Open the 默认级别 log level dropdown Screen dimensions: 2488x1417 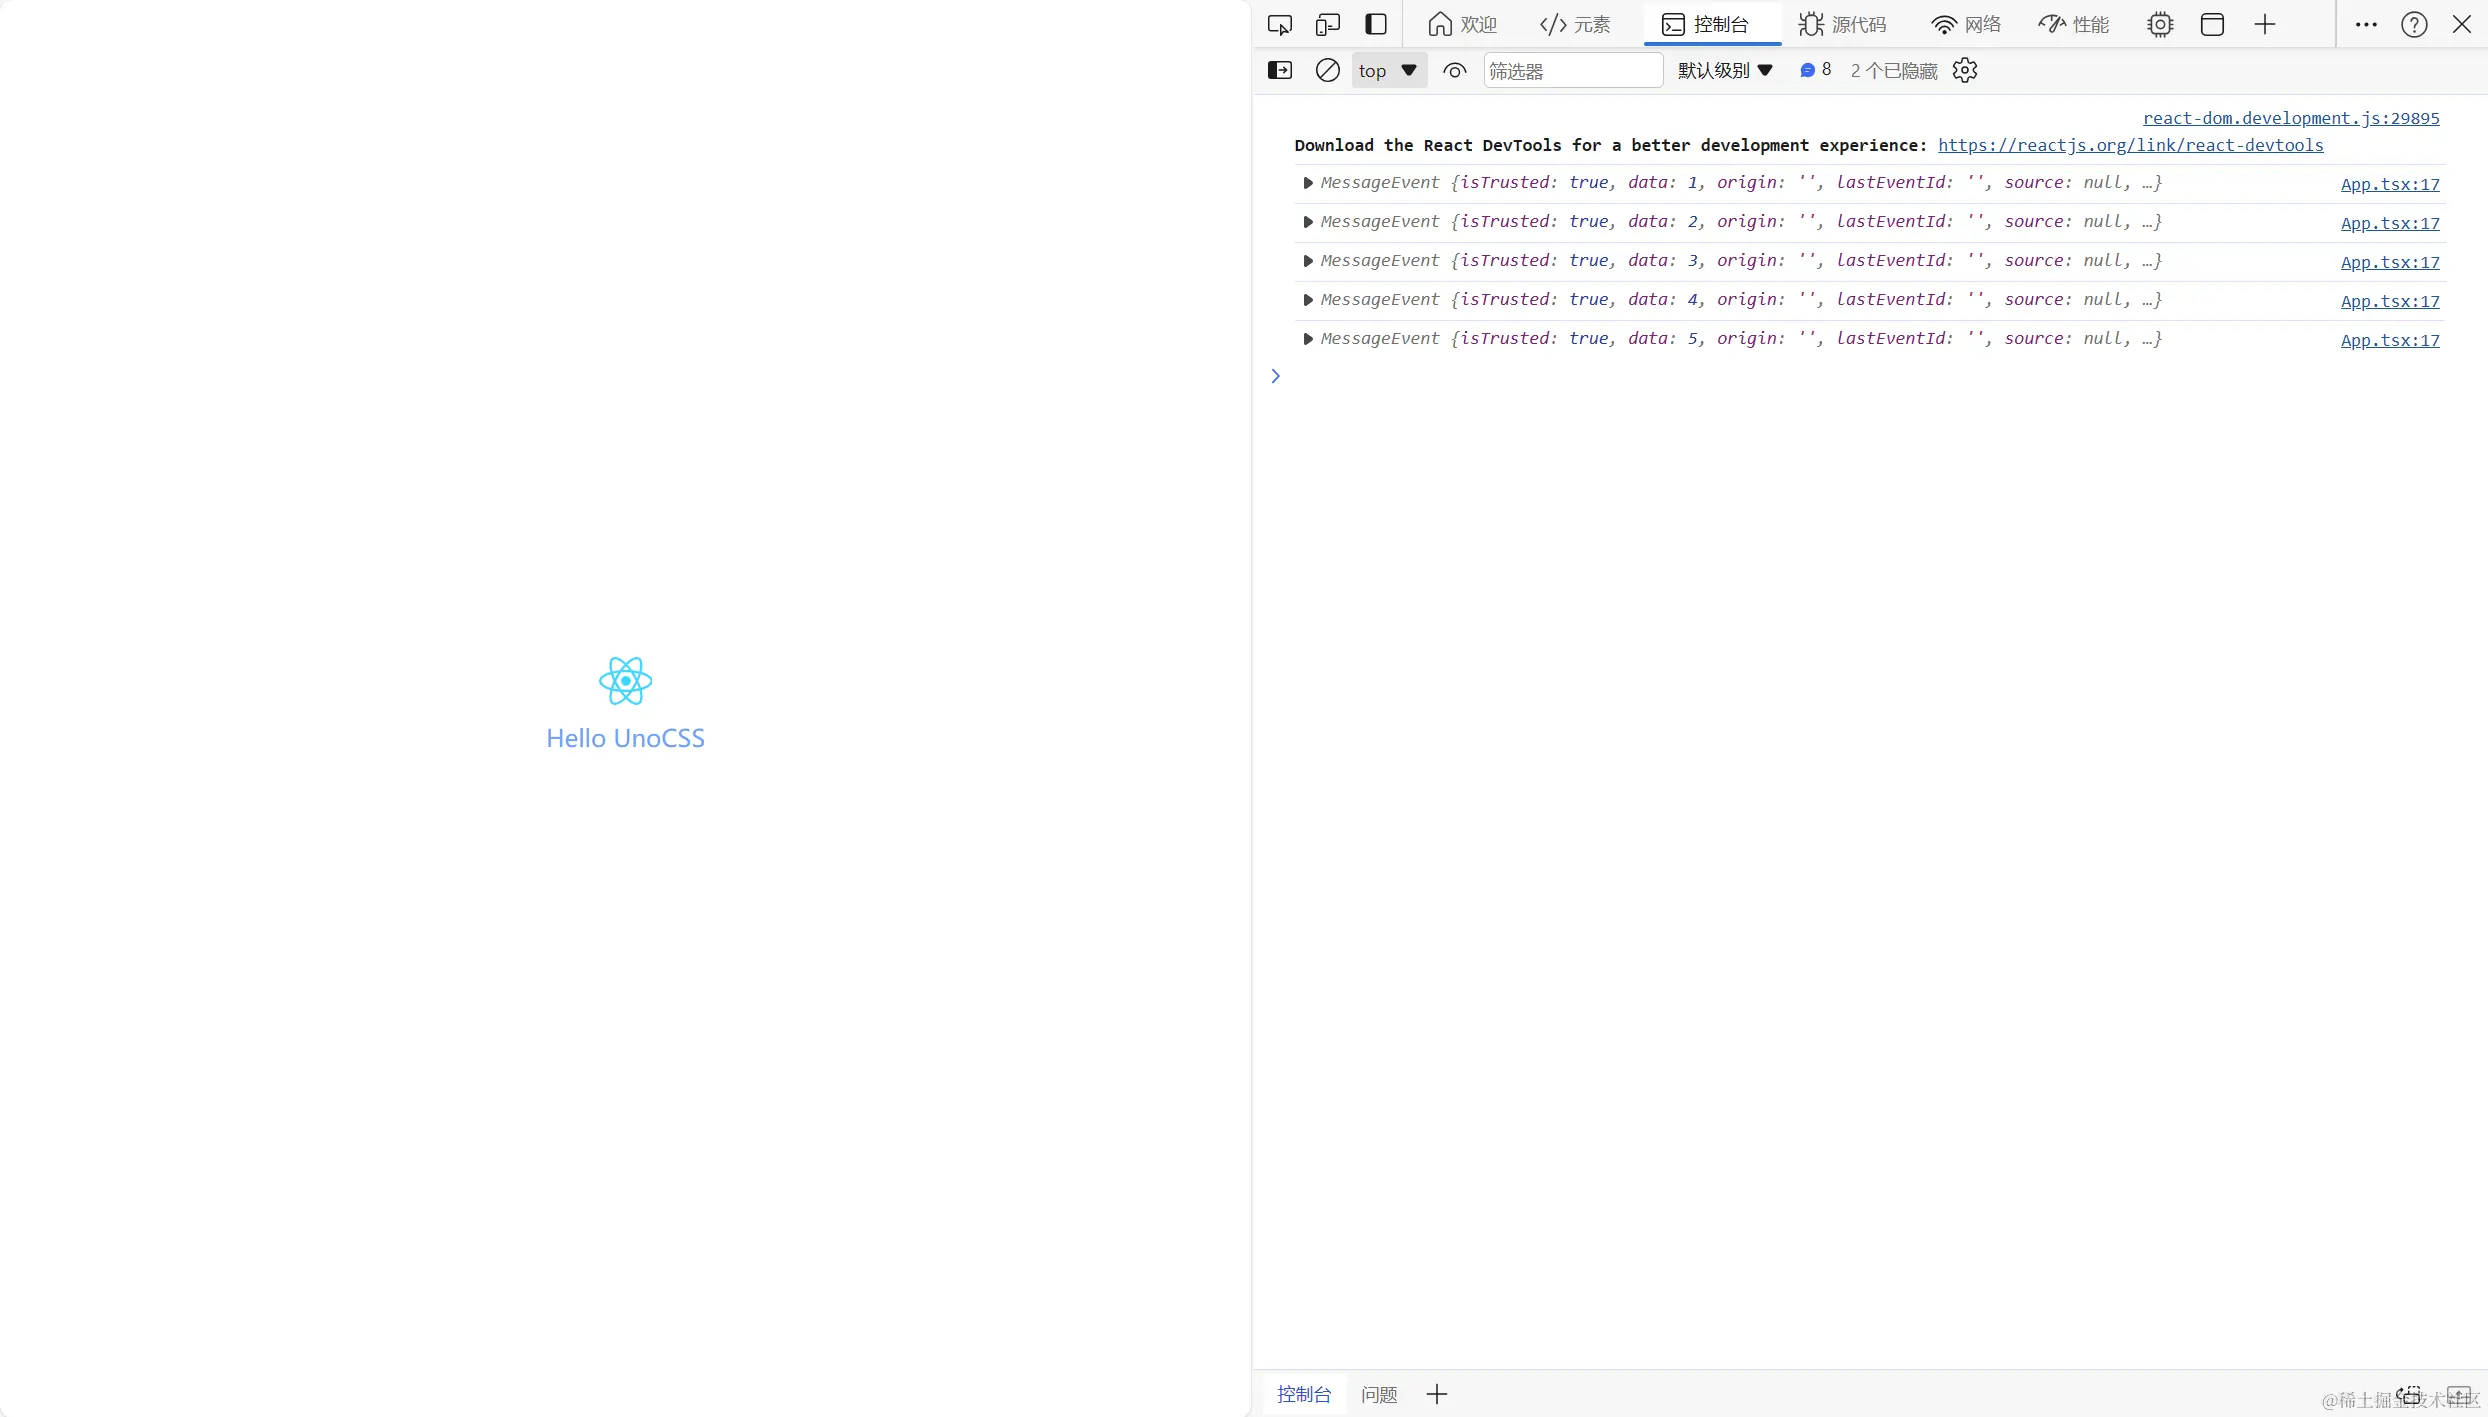coord(1725,70)
